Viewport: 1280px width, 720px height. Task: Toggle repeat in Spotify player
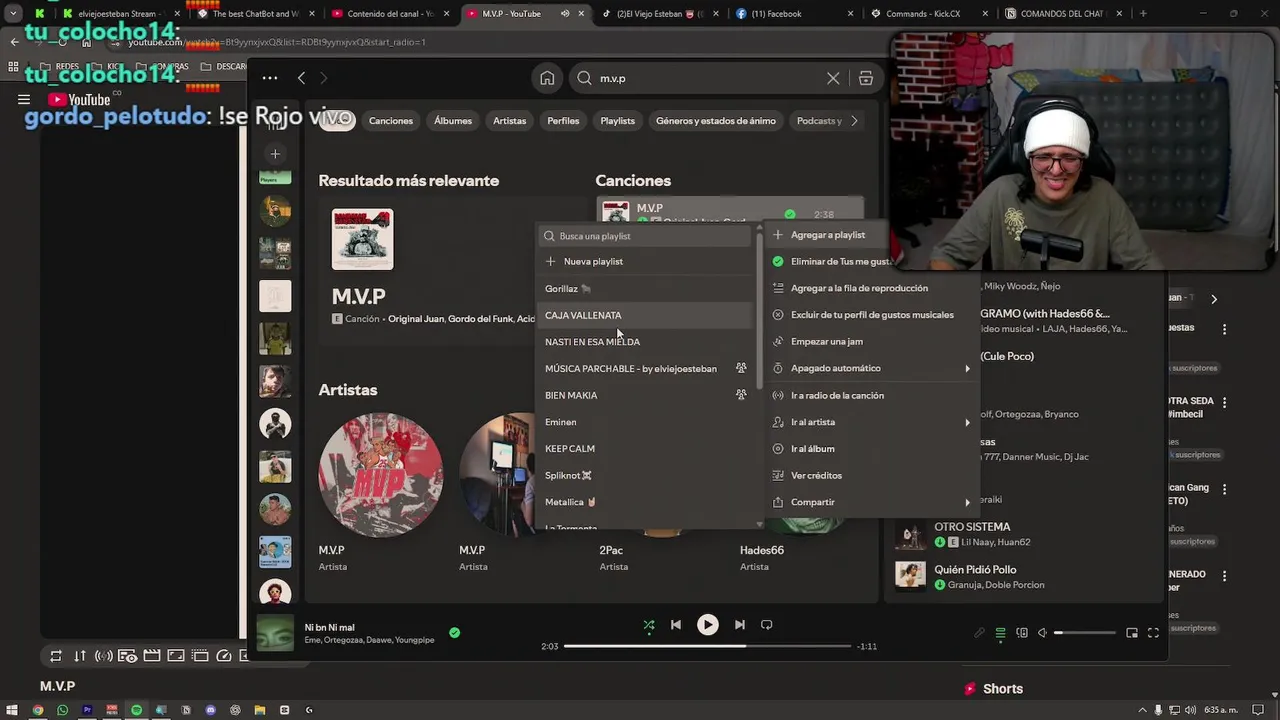[x=767, y=625]
